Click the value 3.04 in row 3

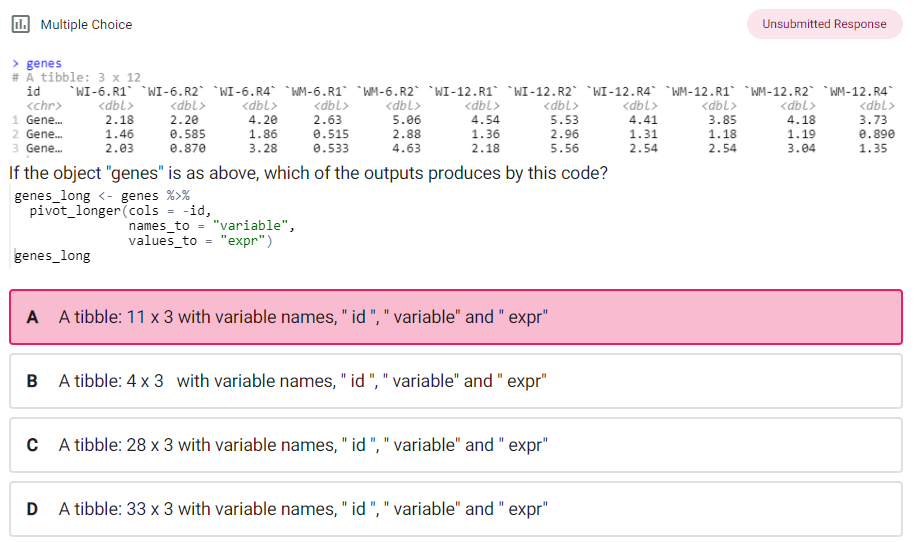click(x=801, y=148)
